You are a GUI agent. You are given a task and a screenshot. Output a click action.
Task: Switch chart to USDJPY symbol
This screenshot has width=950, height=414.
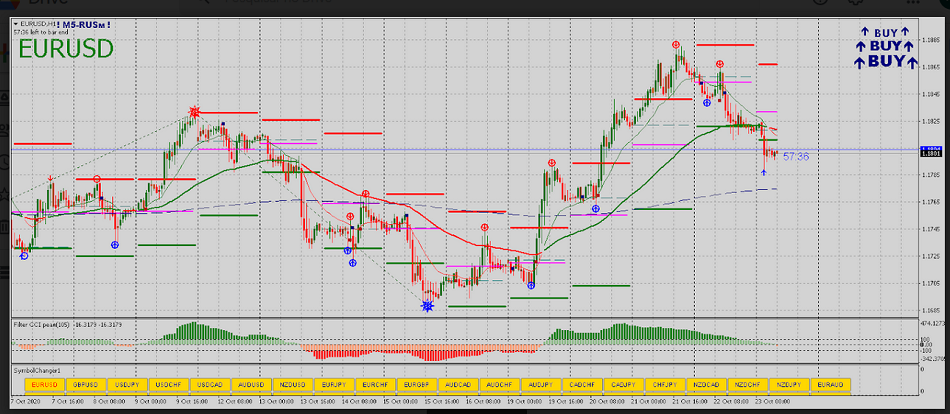(127, 384)
